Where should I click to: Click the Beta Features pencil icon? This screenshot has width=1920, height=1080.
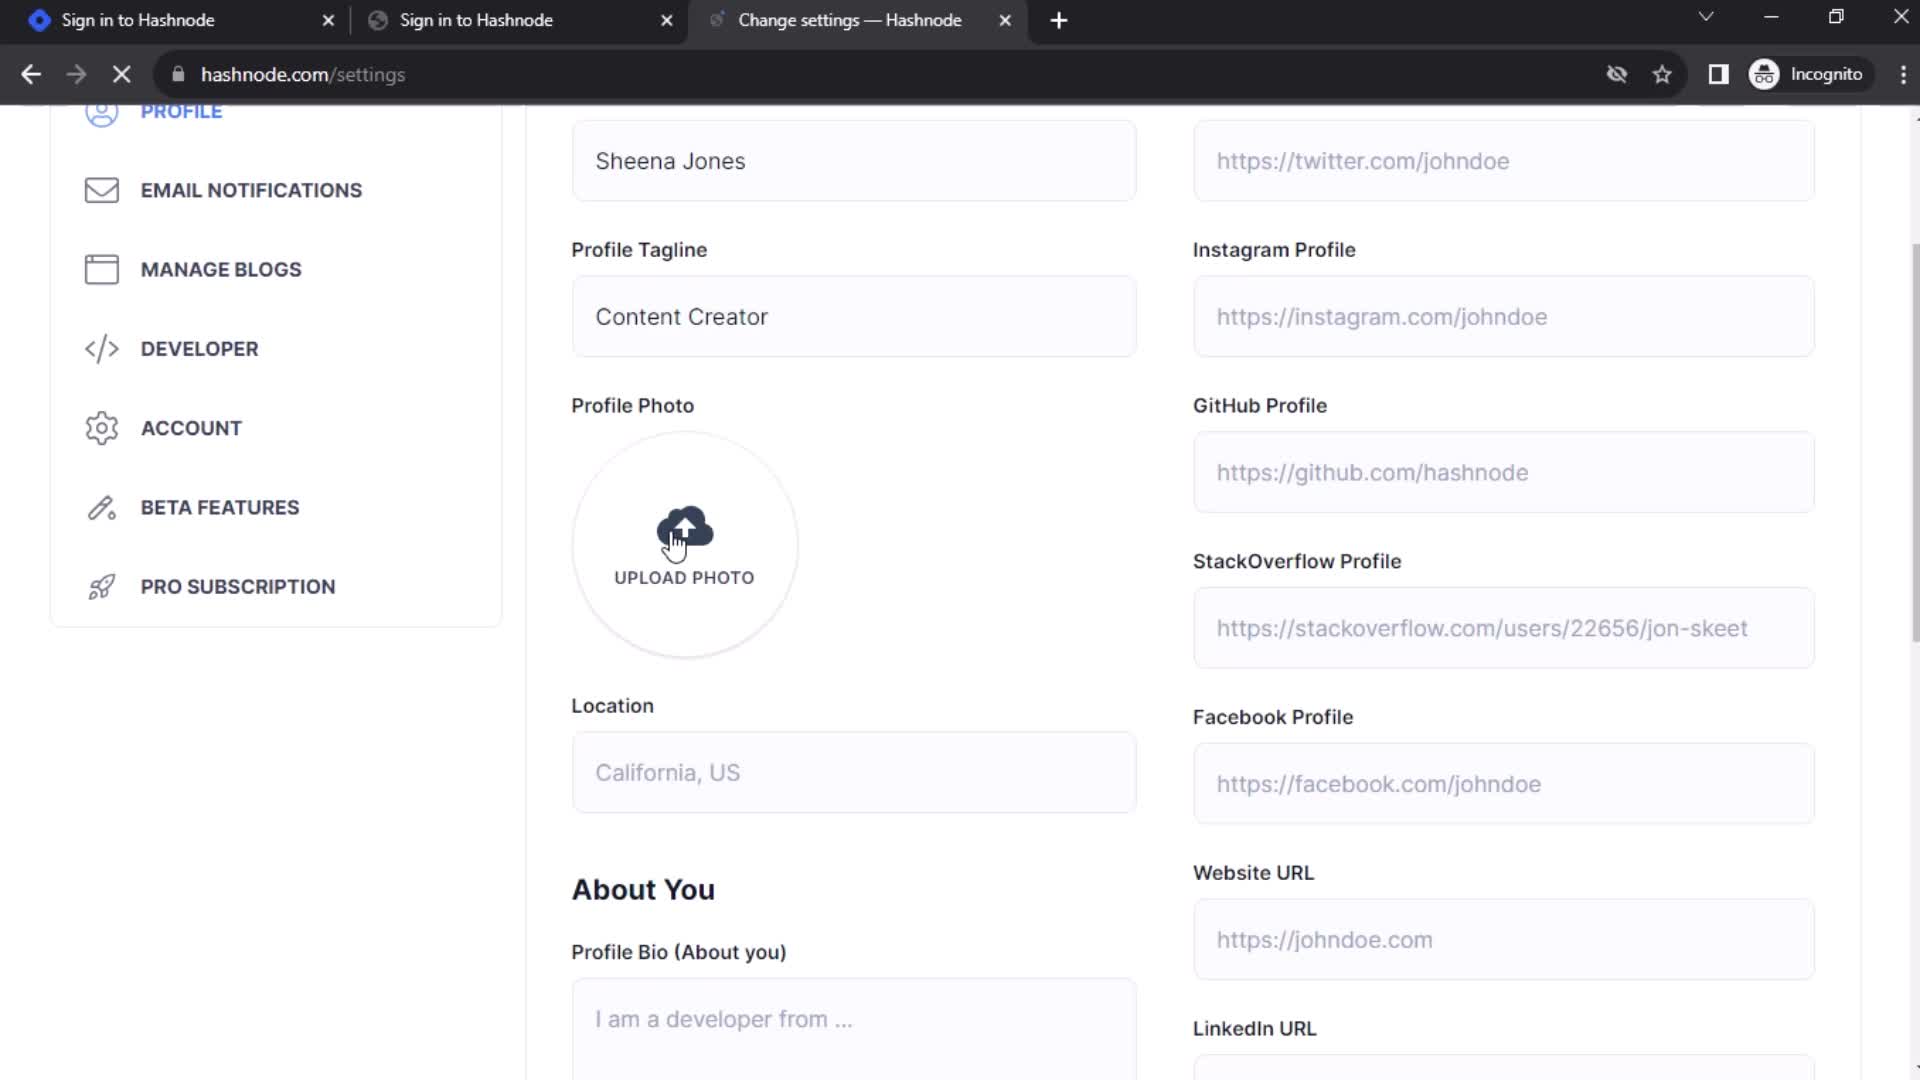coord(101,508)
